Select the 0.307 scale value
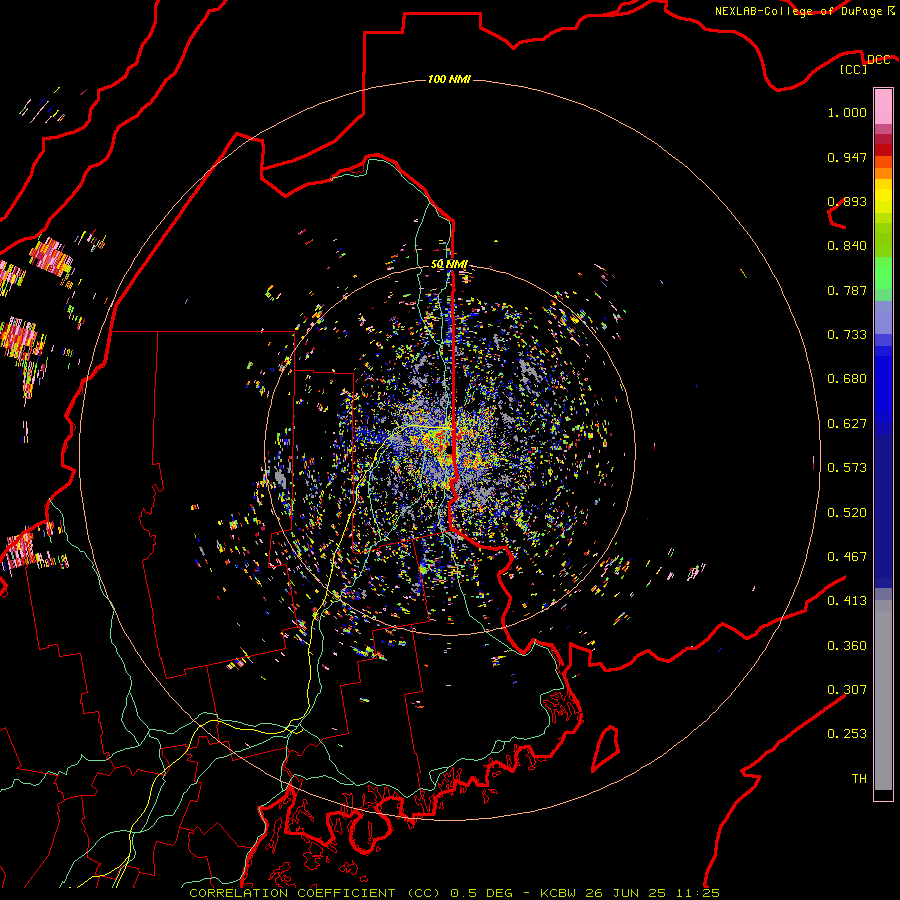This screenshot has width=900, height=900. pyautogui.click(x=847, y=690)
